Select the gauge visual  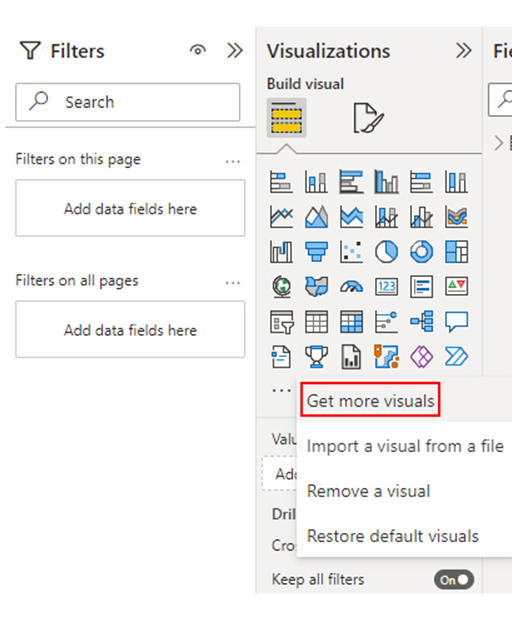pos(351,286)
